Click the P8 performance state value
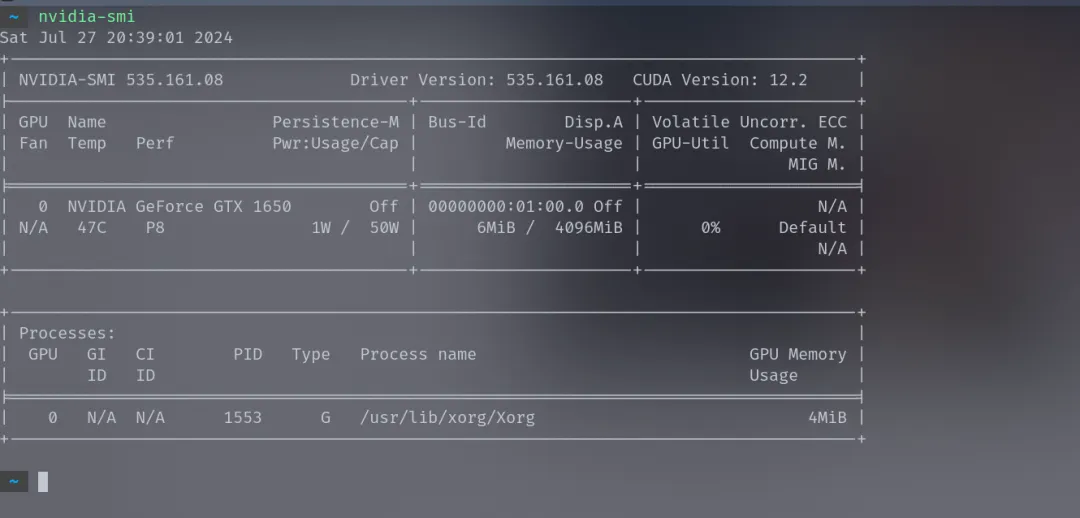 click(x=155, y=227)
